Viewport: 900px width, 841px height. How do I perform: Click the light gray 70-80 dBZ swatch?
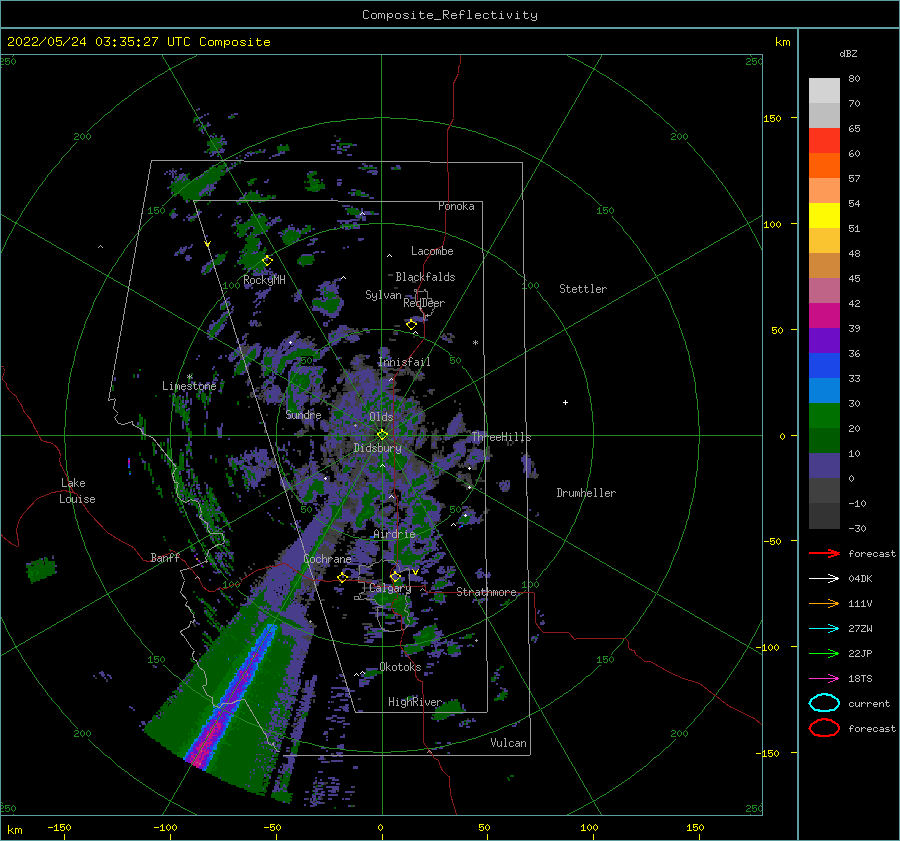824,91
